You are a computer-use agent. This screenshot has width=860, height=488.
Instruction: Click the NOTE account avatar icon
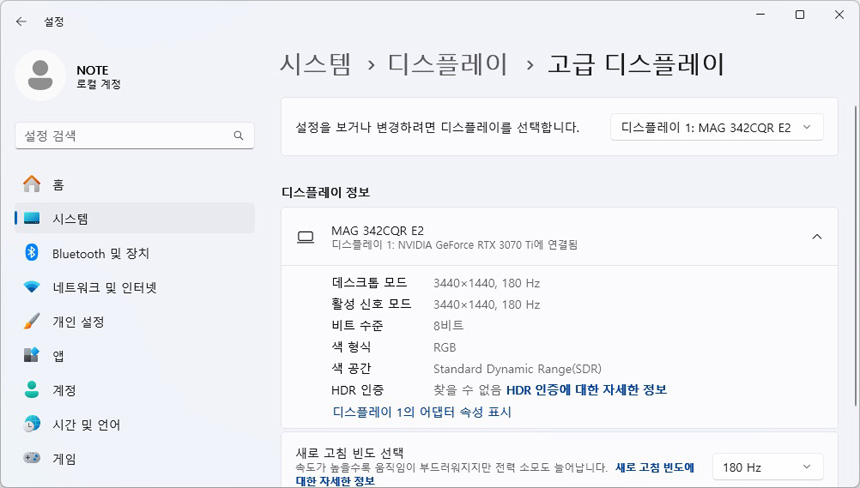[41, 77]
